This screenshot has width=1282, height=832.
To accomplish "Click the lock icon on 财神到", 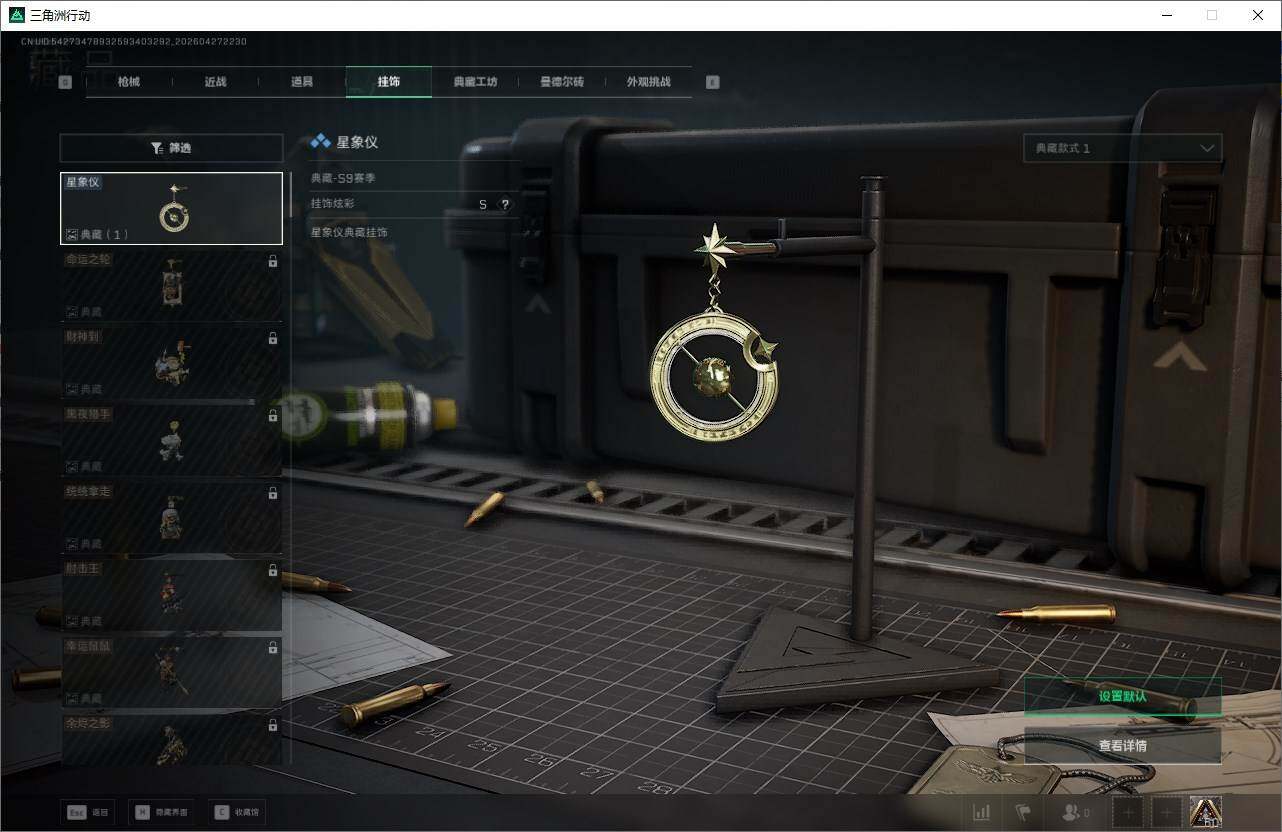I will coord(273,339).
